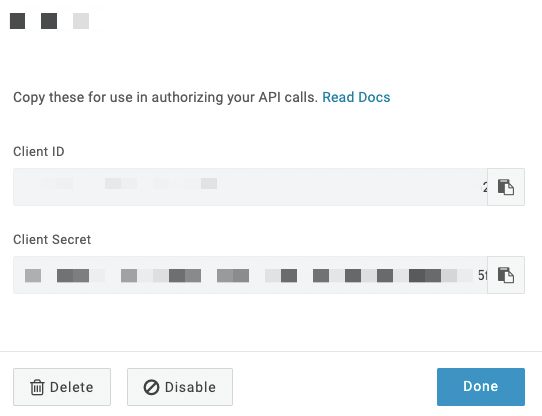Image resolution: width=542 pixels, height=416 pixels.
Task: Click the 'Copy these for use' instruction text
Action: click(x=165, y=97)
